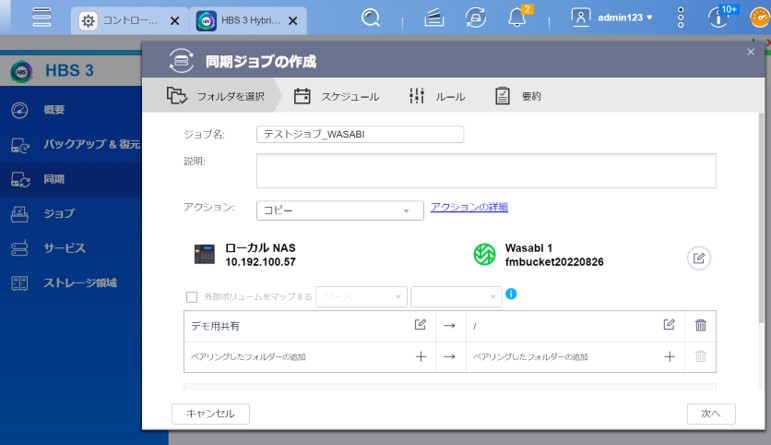Open the アクションの詳細 link
Viewport: 771px width, 445px height.
(469, 207)
